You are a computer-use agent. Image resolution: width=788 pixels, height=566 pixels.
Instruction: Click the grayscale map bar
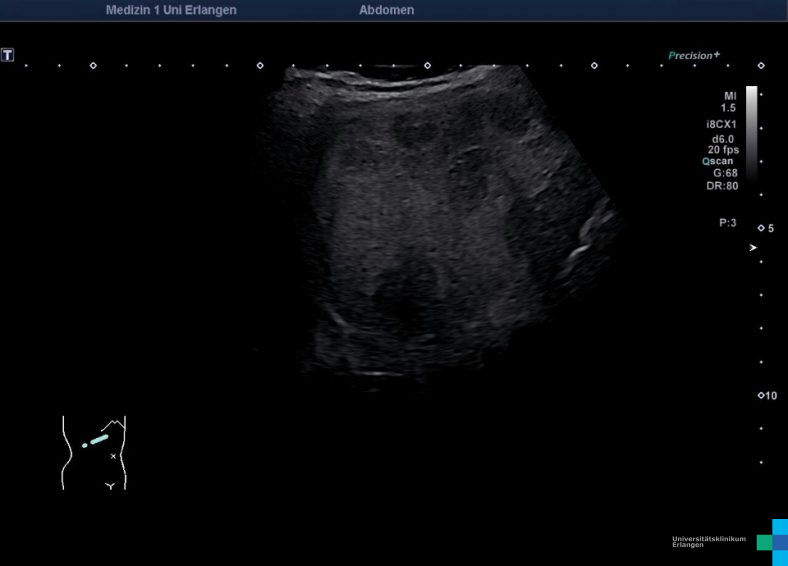(x=751, y=130)
